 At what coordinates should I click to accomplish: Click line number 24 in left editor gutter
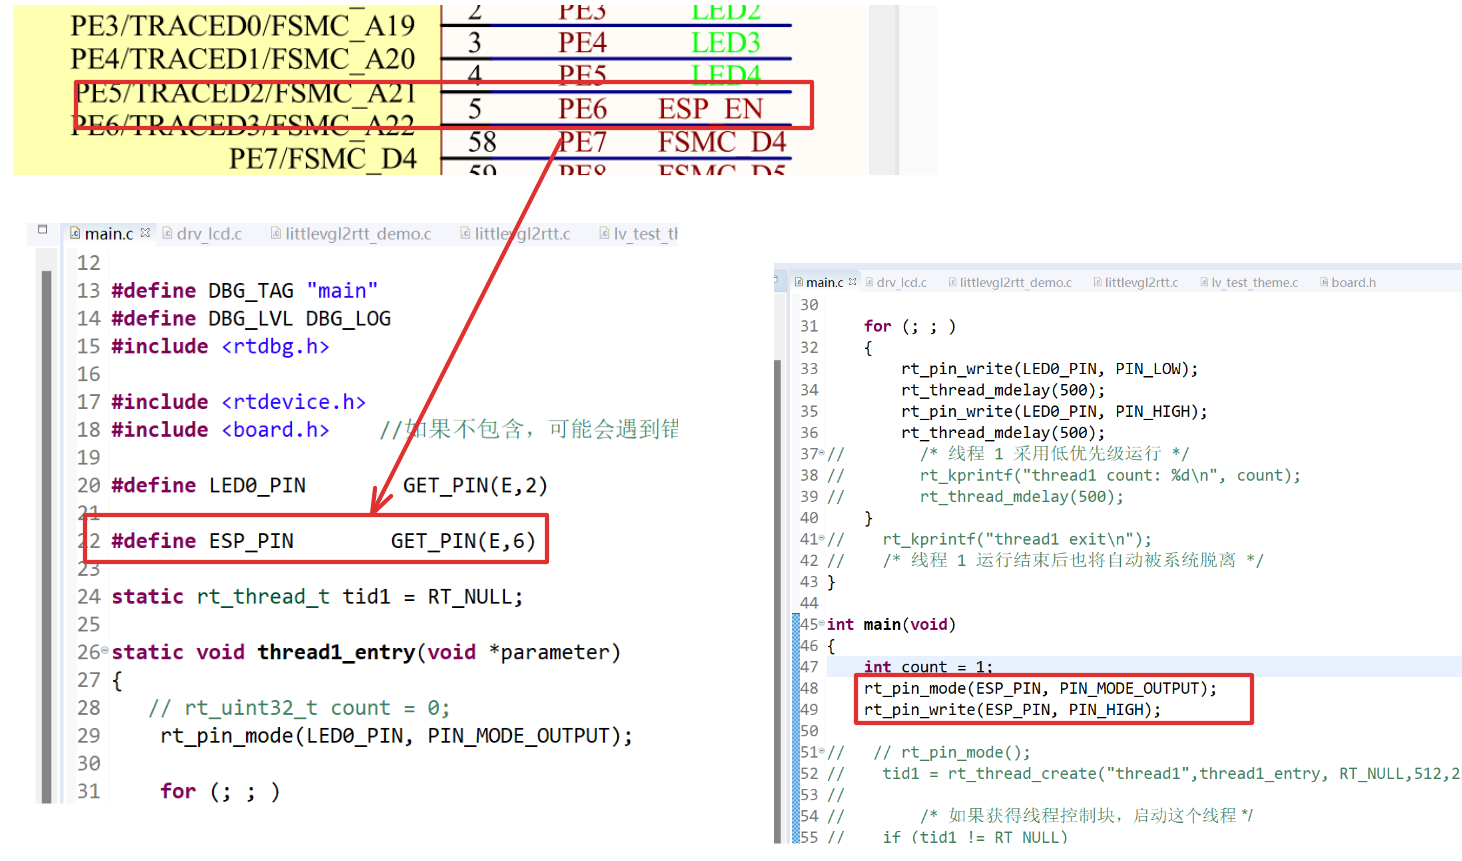(x=88, y=597)
